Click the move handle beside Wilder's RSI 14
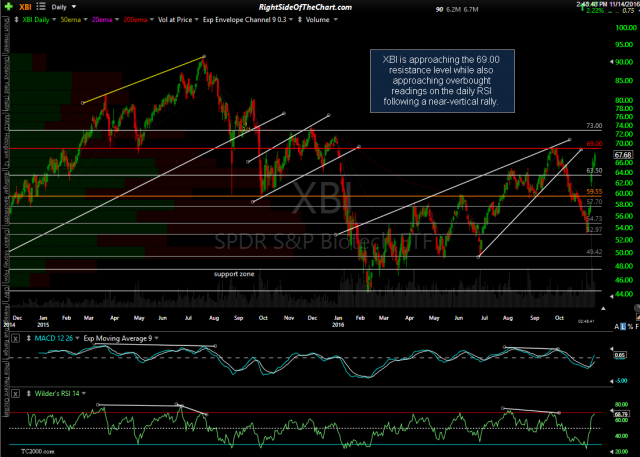 point(29,394)
